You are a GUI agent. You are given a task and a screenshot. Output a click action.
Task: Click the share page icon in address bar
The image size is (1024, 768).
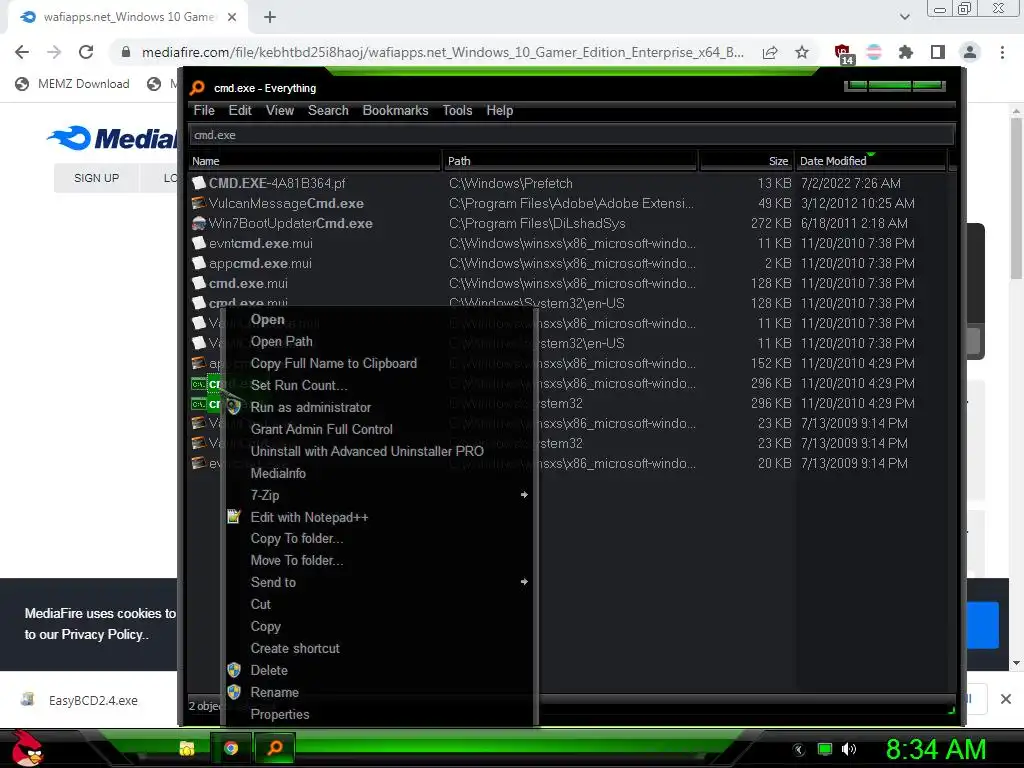(770, 52)
